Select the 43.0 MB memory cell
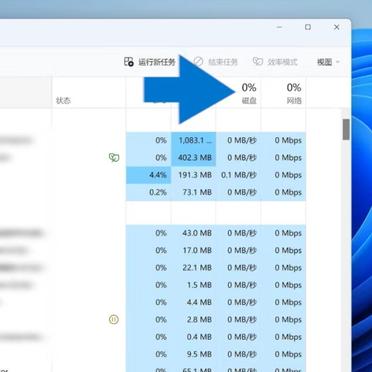 193,233
